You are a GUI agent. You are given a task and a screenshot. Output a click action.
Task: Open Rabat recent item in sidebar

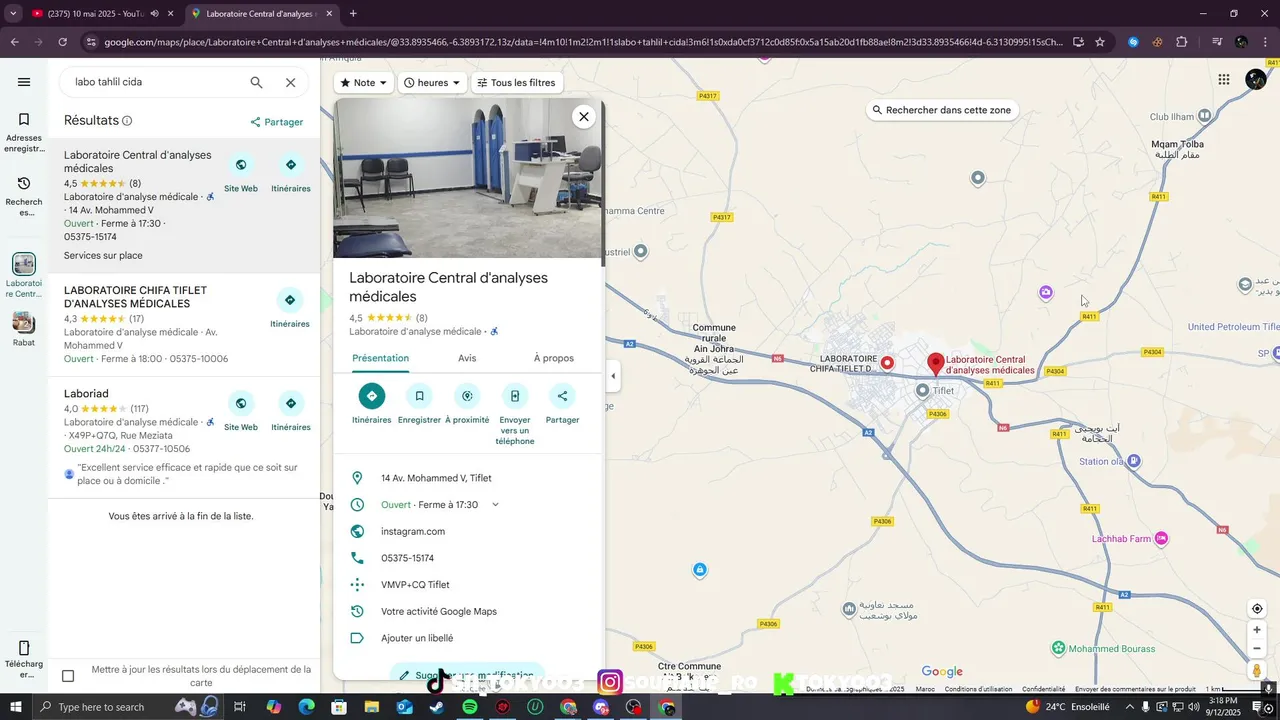(24, 329)
